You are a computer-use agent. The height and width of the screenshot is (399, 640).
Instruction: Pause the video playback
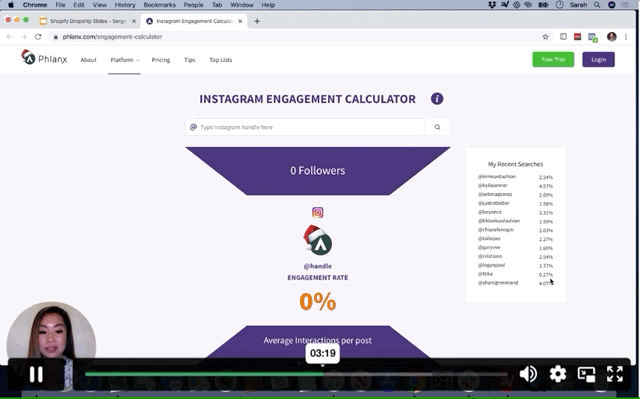coord(36,374)
